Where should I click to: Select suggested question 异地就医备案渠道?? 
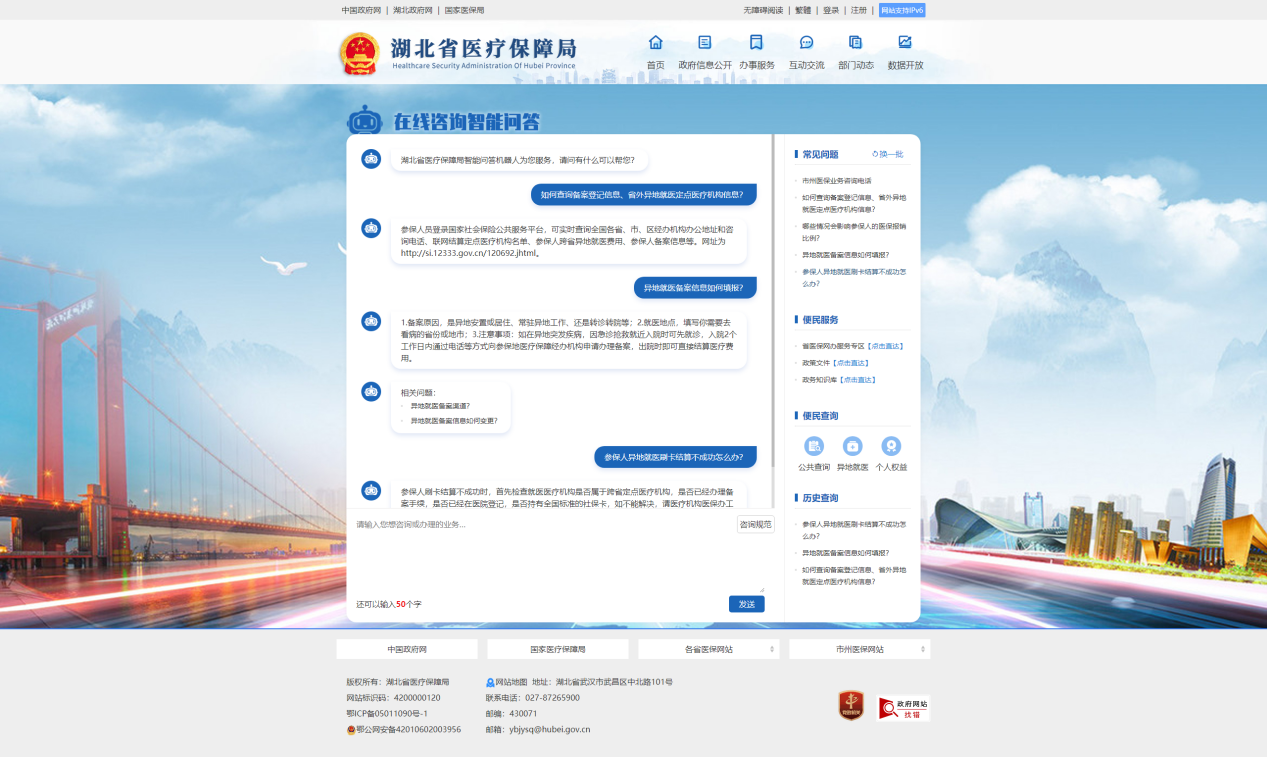(x=440, y=406)
